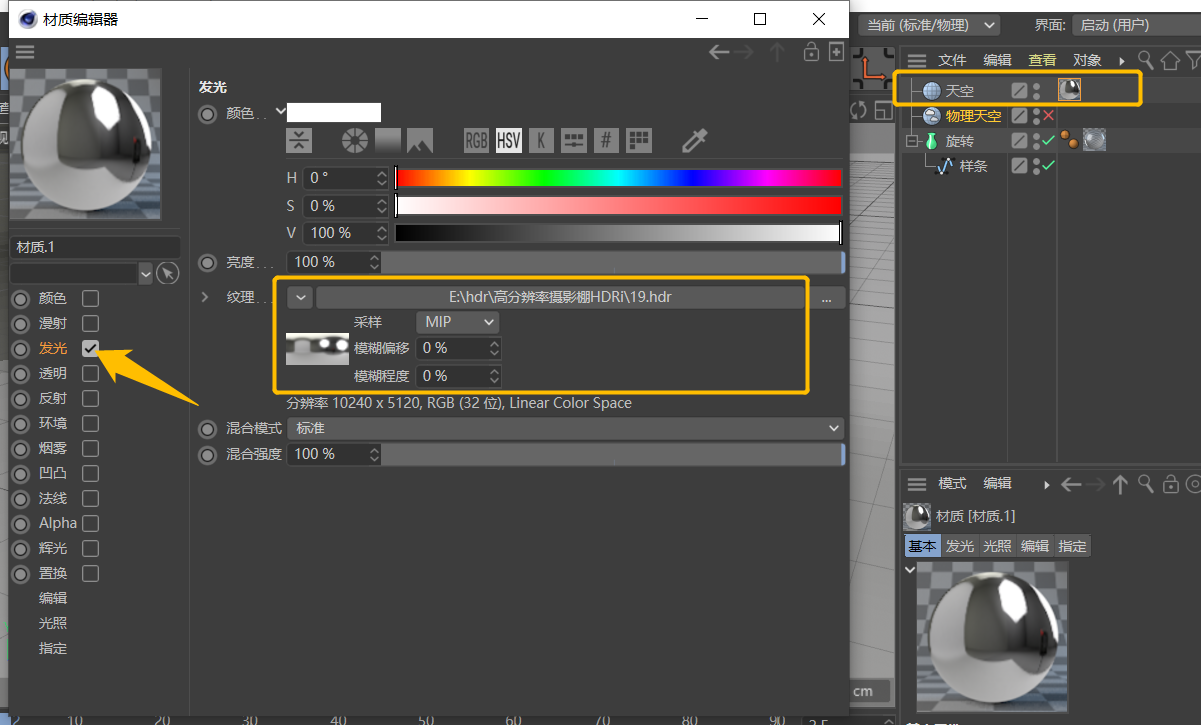This screenshot has height=725, width=1201.
Task: Enable the 透明 channel checkbox
Action: pos(90,373)
